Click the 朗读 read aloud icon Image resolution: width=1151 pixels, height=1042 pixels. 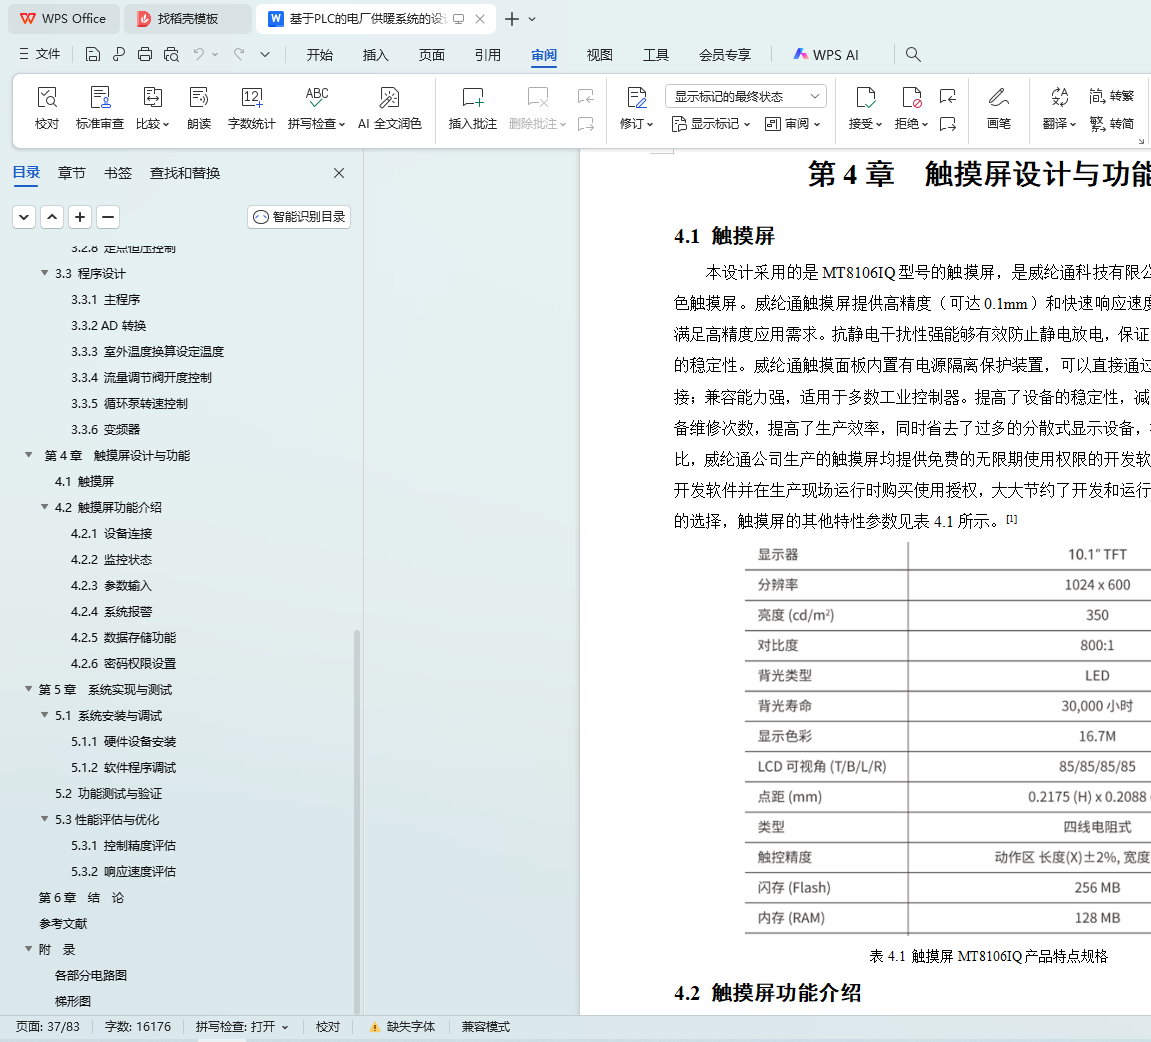[199, 108]
